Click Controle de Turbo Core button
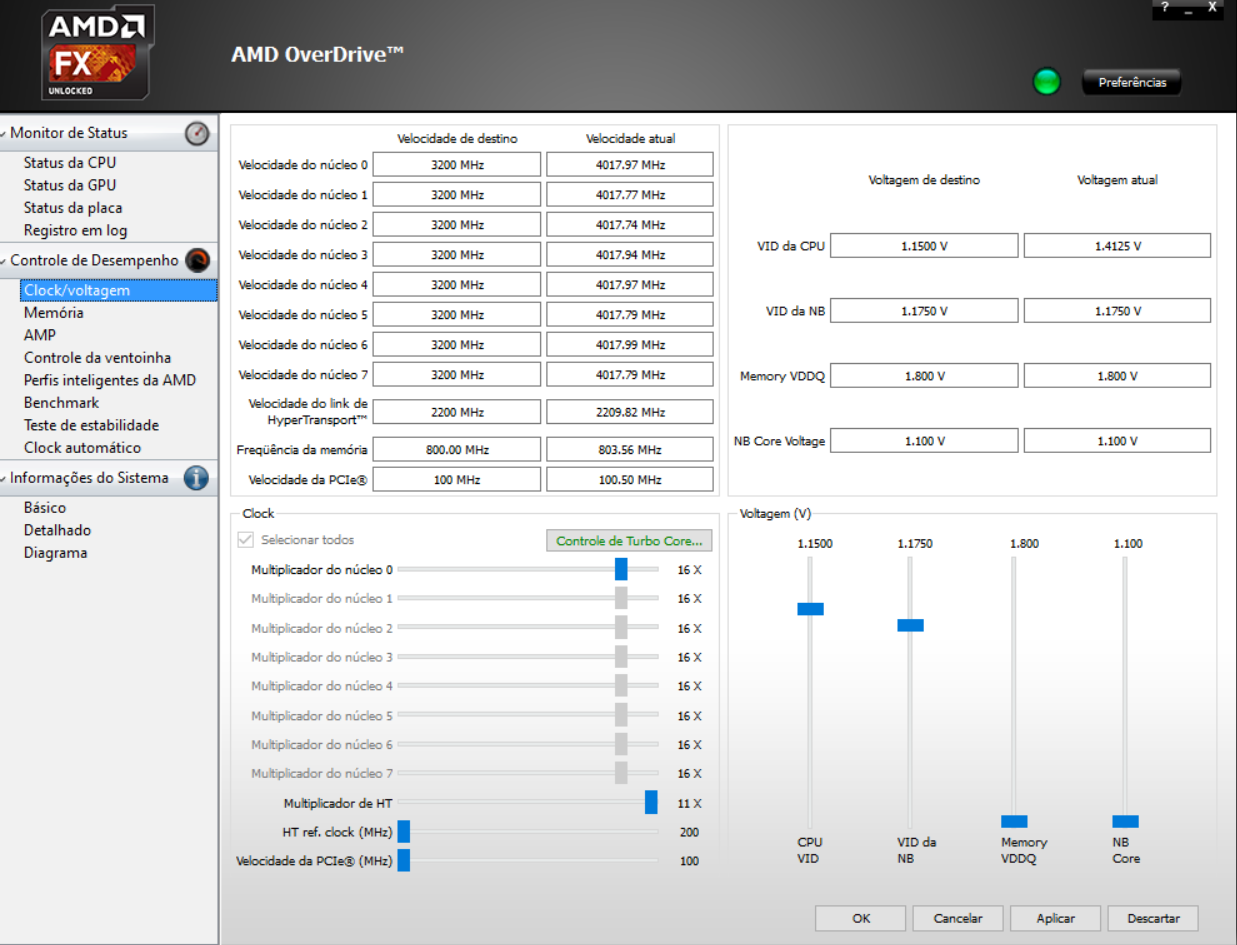 click(x=629, y=541)
